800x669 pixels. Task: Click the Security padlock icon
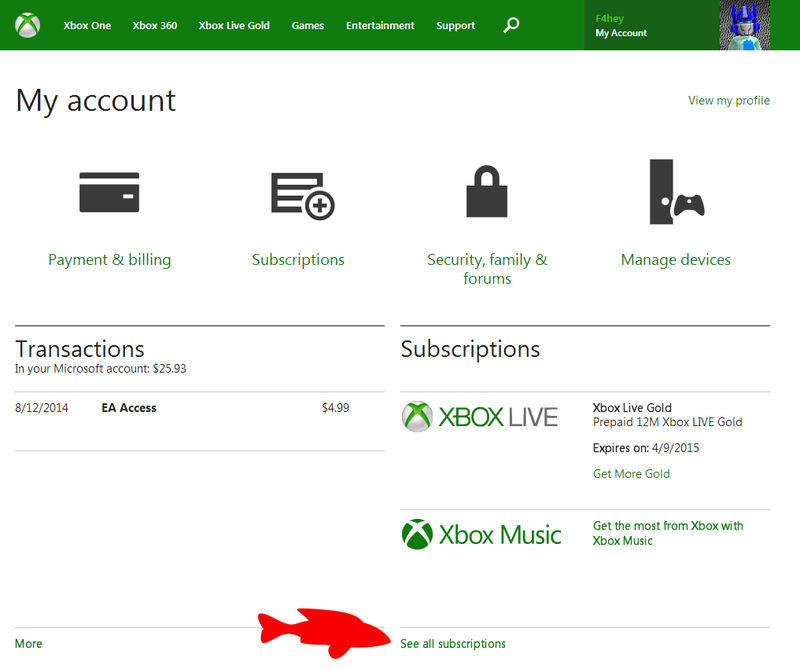pos(487,191)
